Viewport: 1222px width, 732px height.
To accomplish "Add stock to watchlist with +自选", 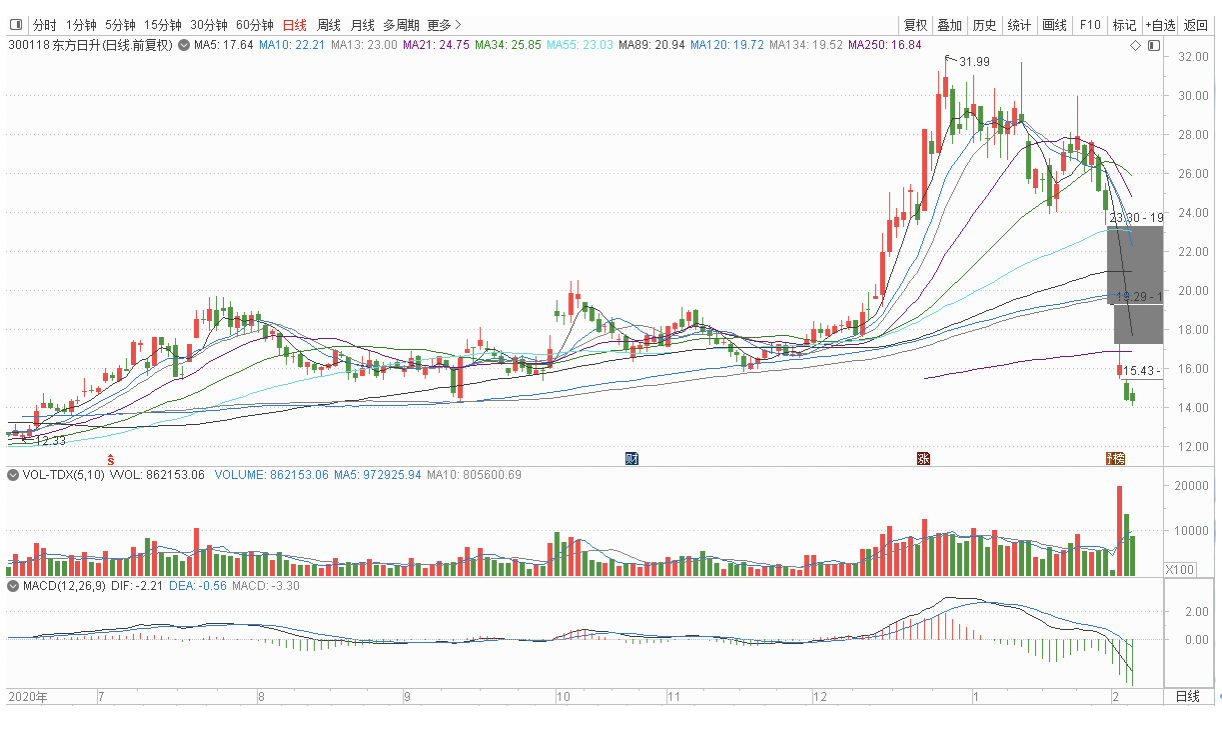I will pos(1160,25).
